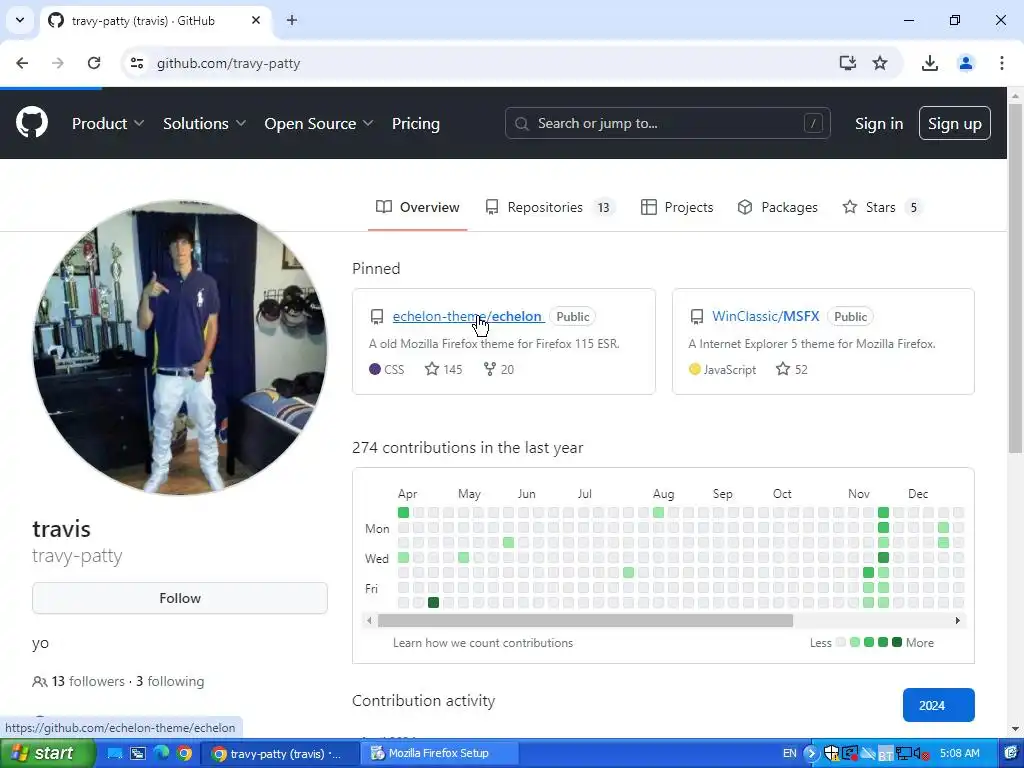Open site information icon in address bar
This screenshot has height=768, width=1024.
pos(136,63)
